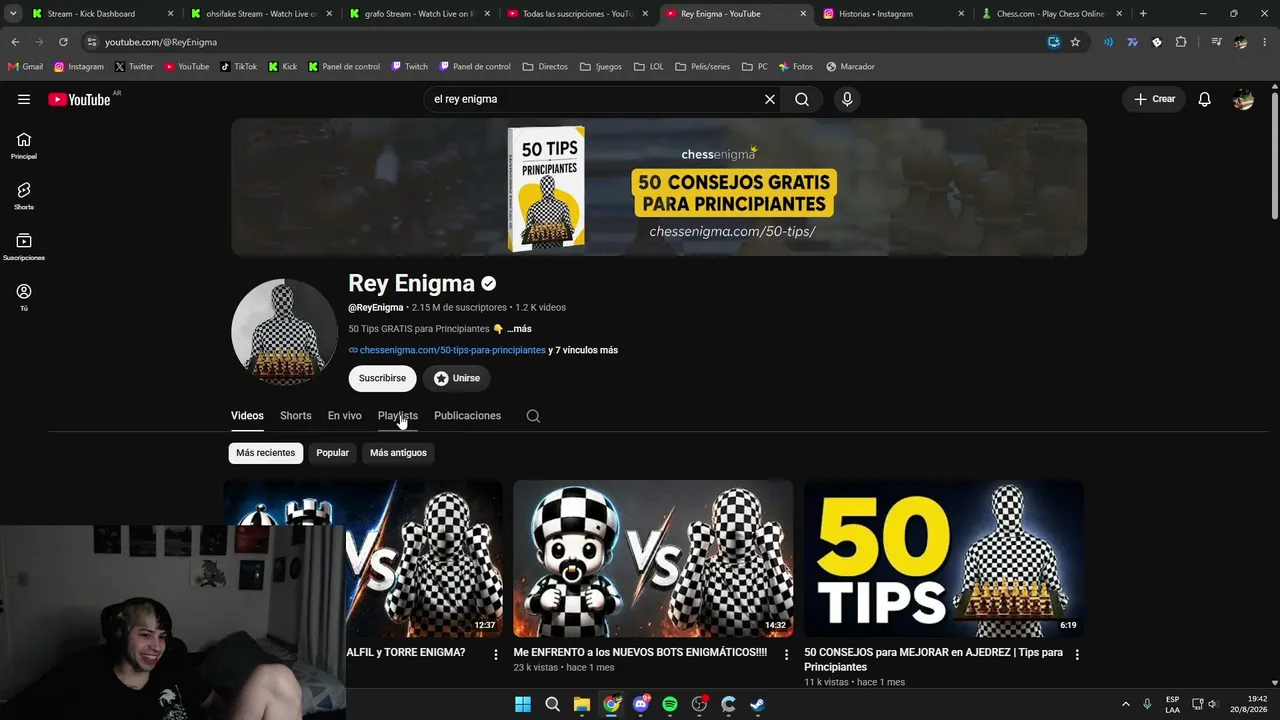Open the Me ENFRENTO a los NUEVOS BOTS title
Viewport: 1280px width, 720px height.
click(640, 653)
